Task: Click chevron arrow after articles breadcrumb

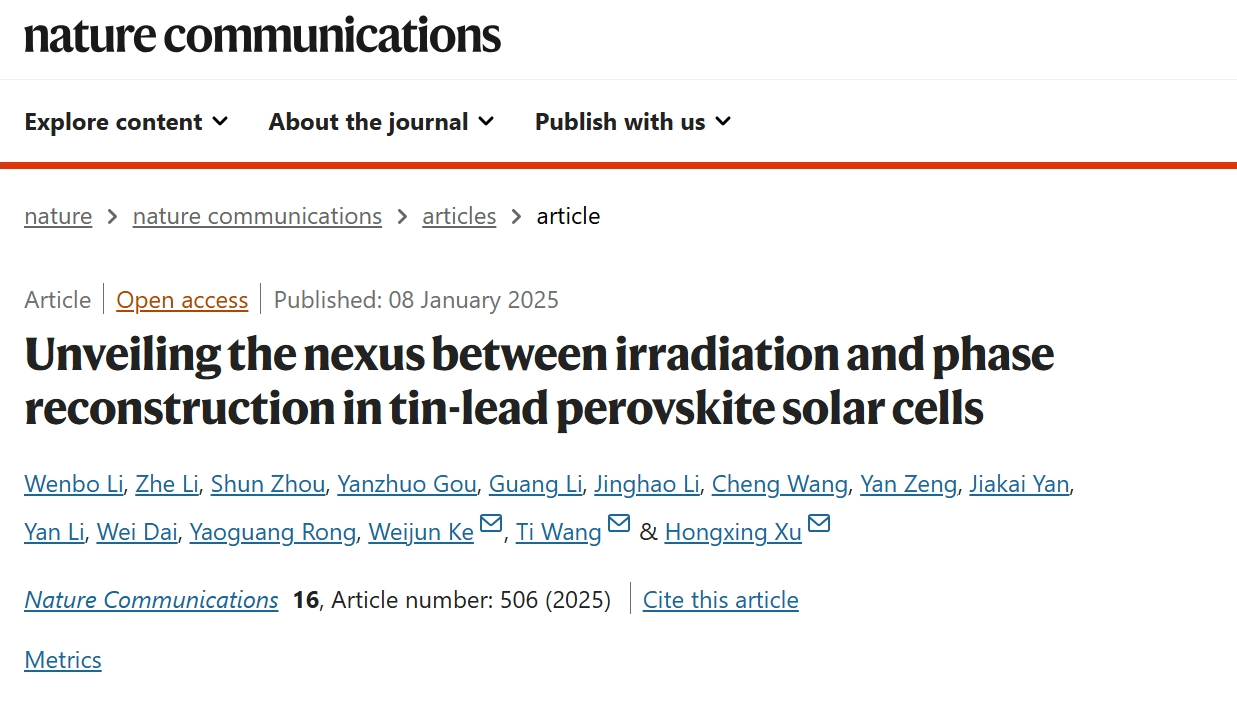Action: (x=517, y=216)
